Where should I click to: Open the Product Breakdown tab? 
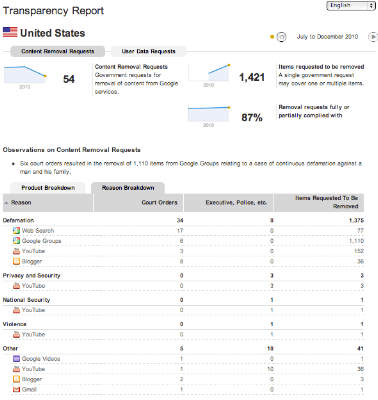48,188
